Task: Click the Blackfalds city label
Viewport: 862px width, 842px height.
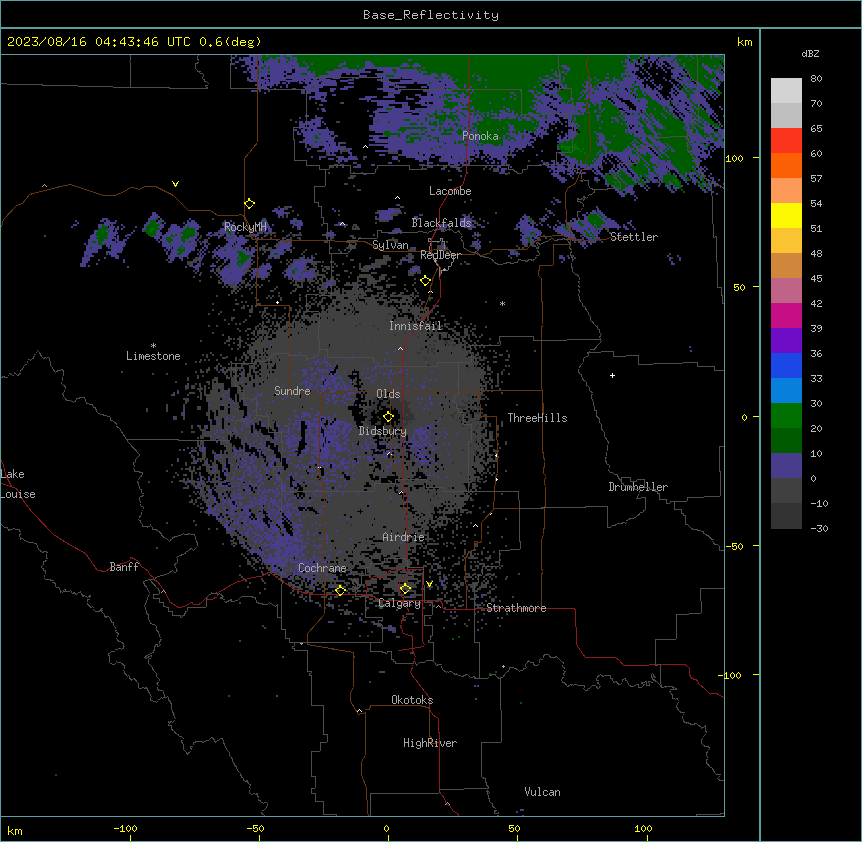Action: click(441, 223)
